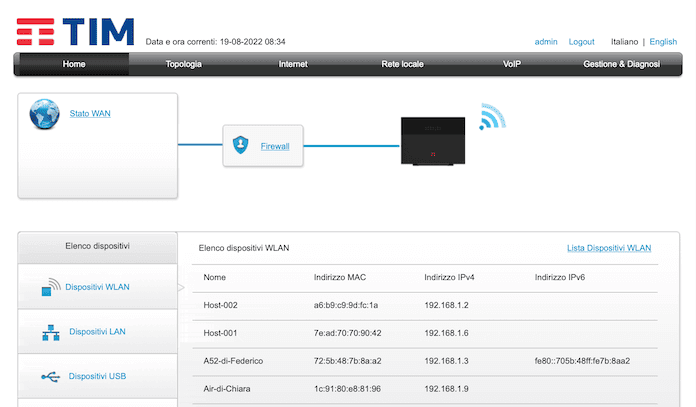Click the Indirizzo IPv4 column header
The image size is (696, 407).
coord(449,277)
